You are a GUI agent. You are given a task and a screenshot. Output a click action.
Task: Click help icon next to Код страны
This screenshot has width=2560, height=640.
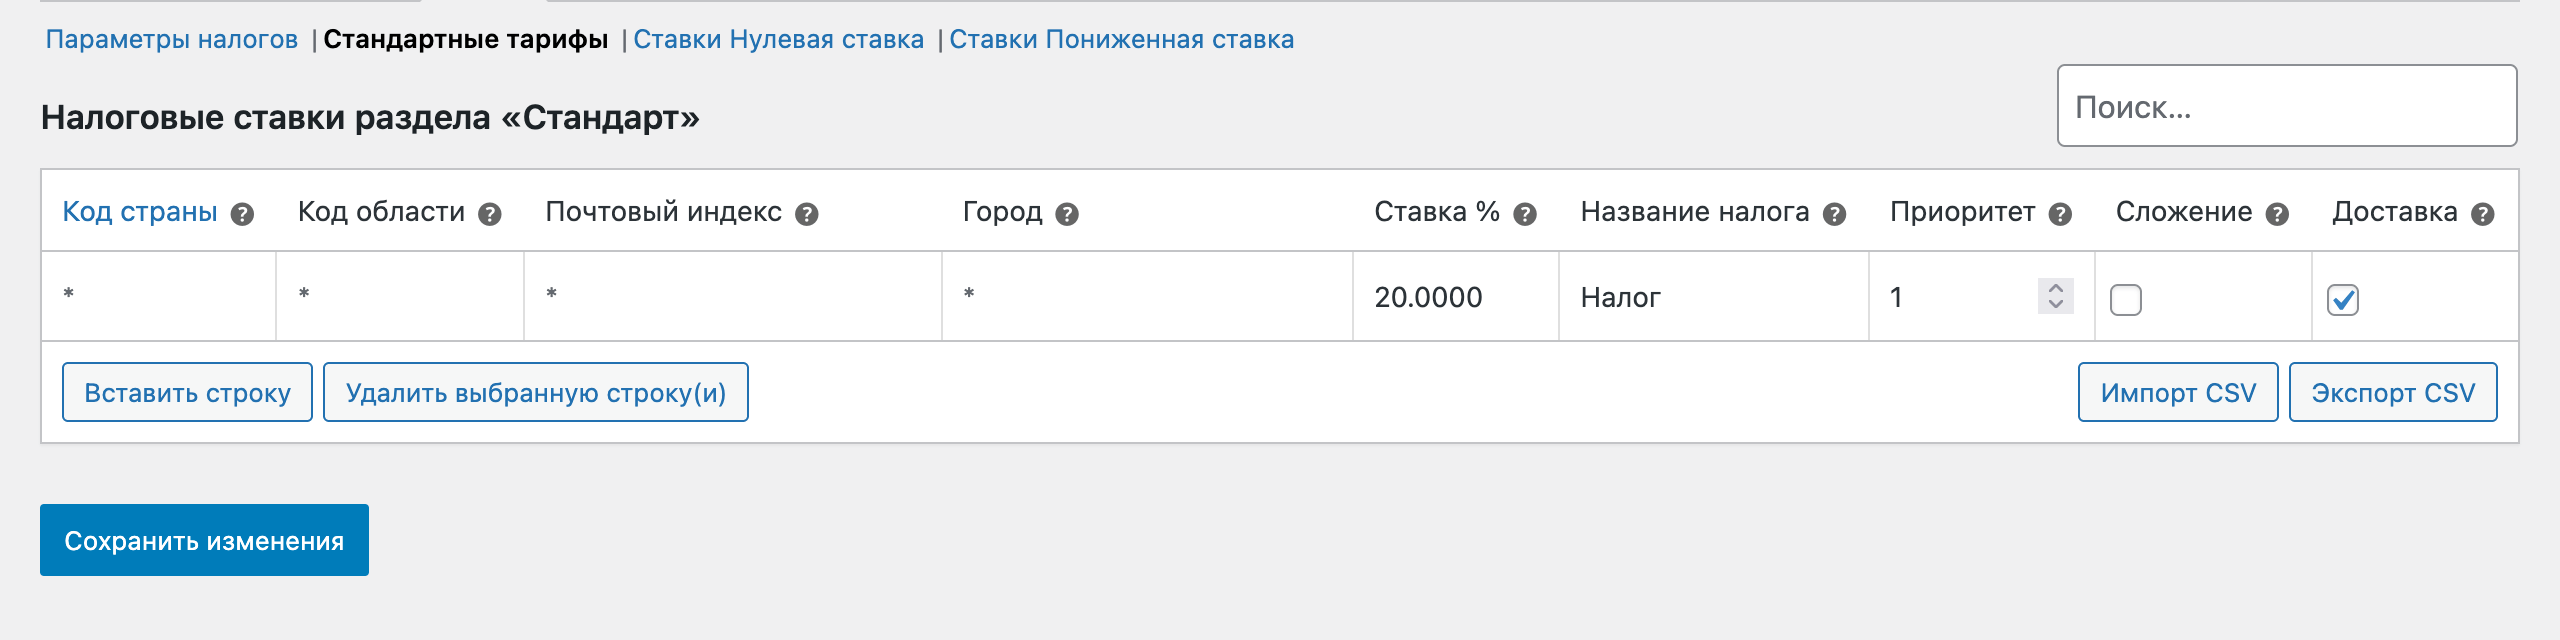(242, 214)
